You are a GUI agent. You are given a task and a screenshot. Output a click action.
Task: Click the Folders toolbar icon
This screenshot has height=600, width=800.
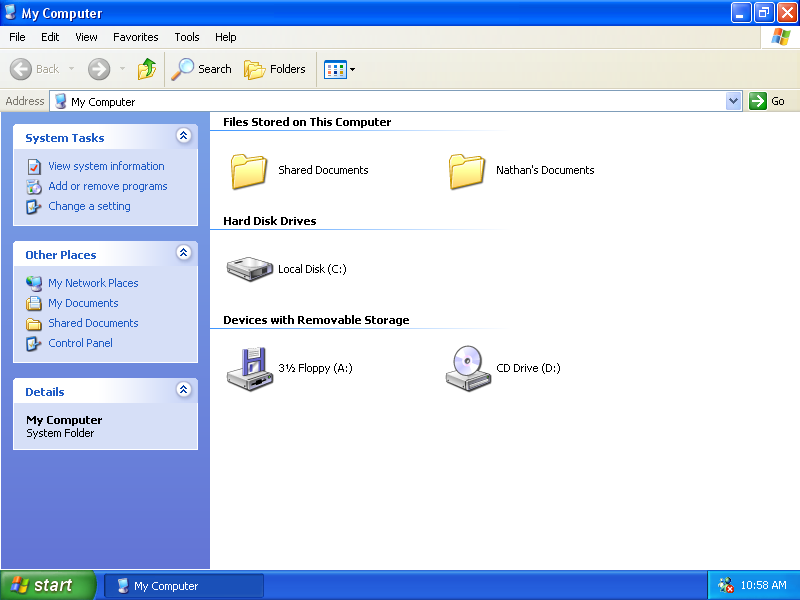[275, 69]
